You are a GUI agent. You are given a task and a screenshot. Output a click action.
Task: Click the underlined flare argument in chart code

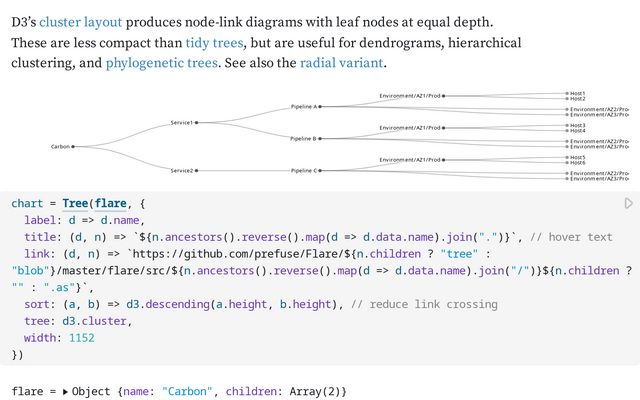tap(111, 204)
